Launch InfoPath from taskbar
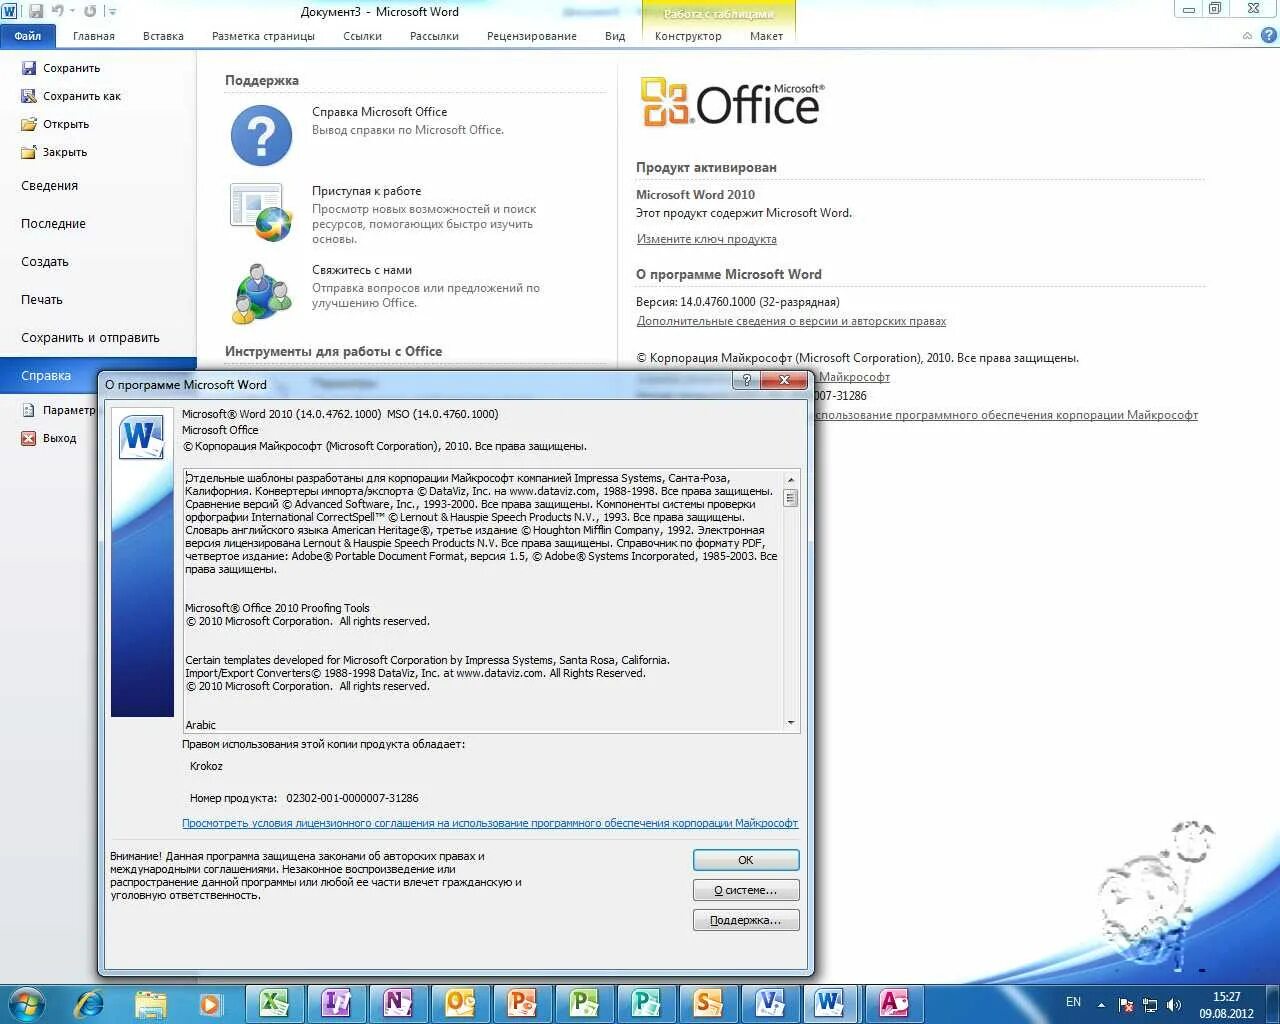 pos(335,1003)
